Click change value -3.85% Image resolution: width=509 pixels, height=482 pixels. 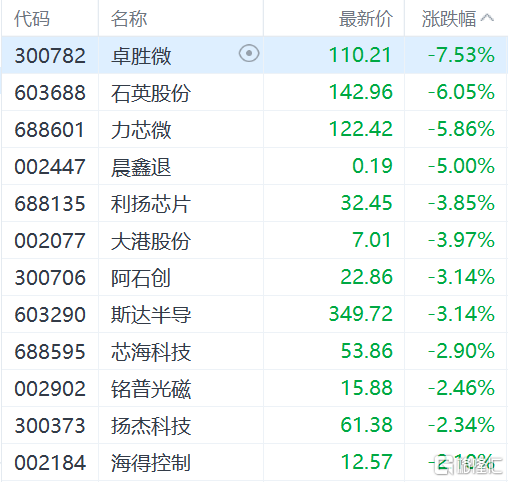click(x=461, y=203)
